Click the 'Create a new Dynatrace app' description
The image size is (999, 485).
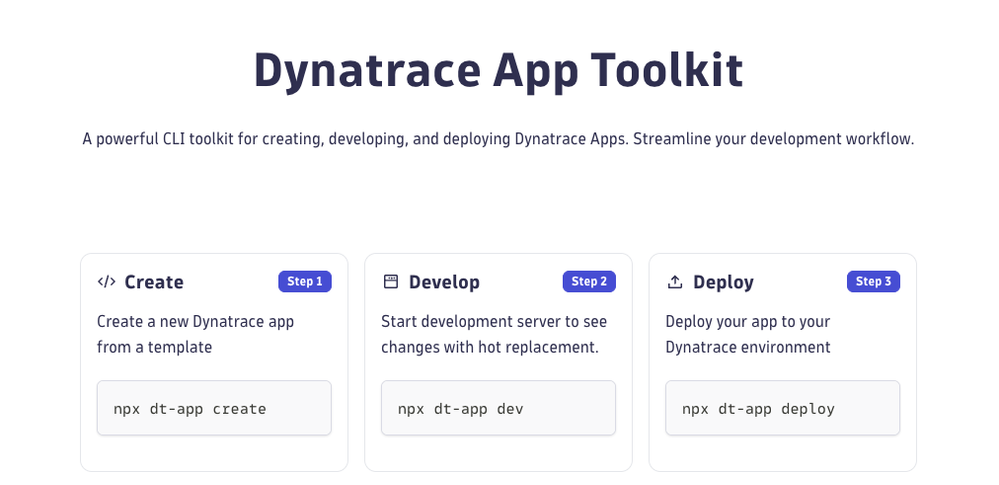coord(195,322)
